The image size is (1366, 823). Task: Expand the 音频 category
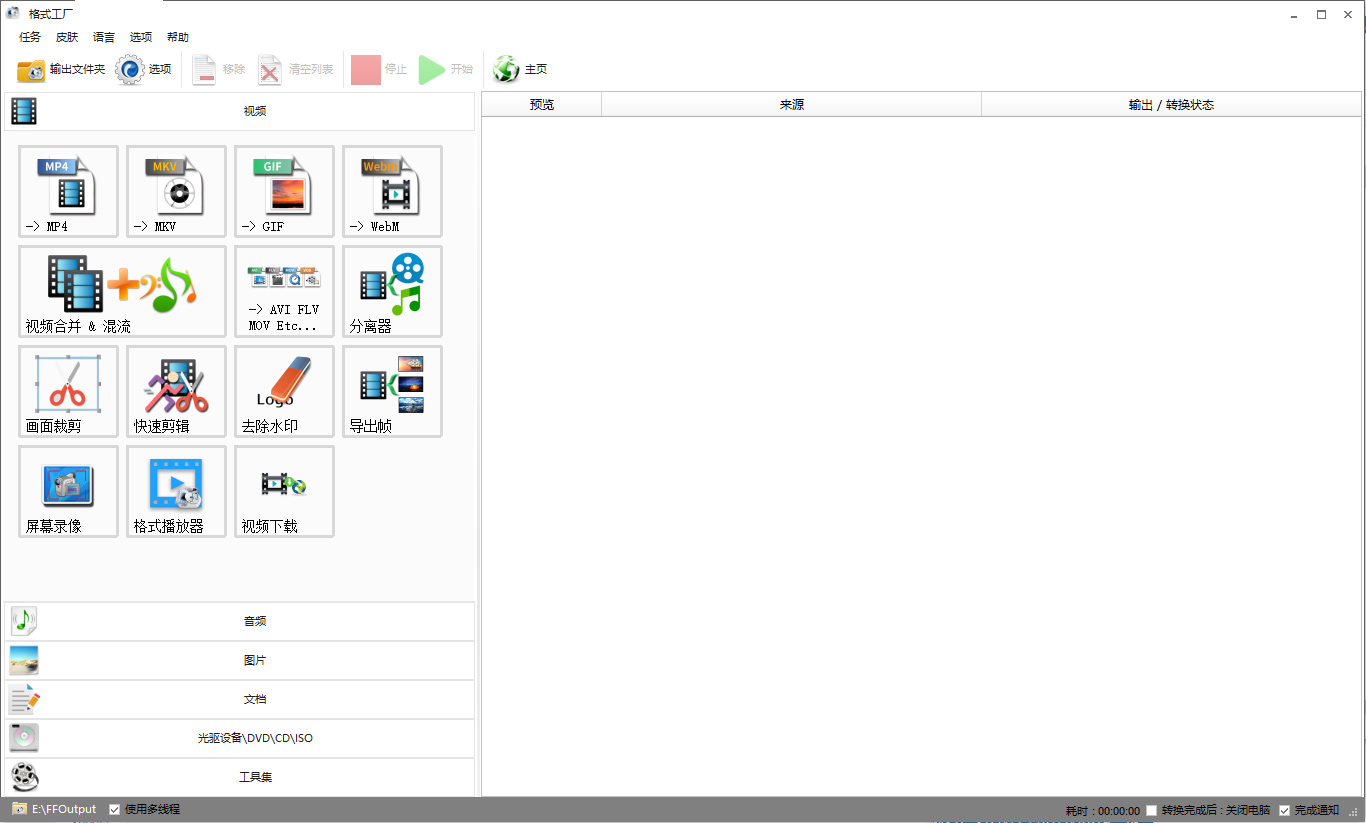click(x=239, y=621)
